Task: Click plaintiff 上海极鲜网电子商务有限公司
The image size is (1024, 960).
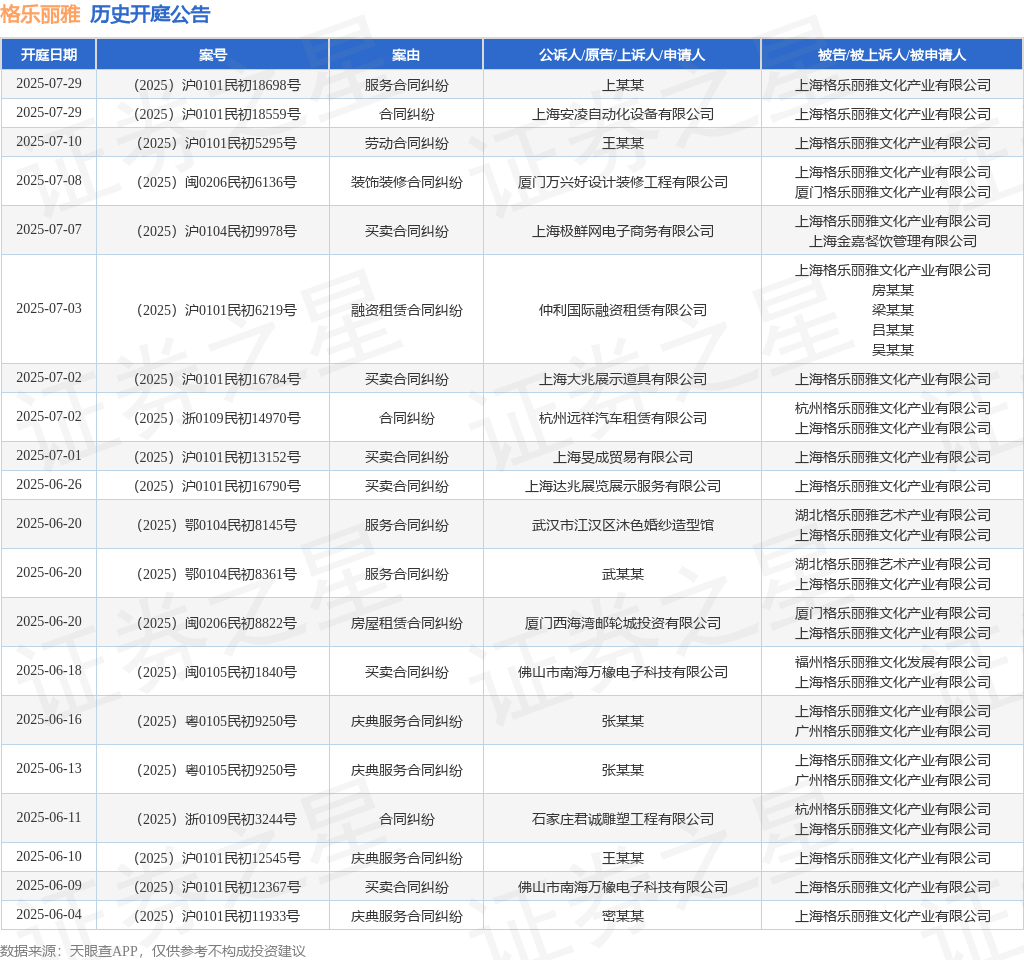Action: pos(622,231)
